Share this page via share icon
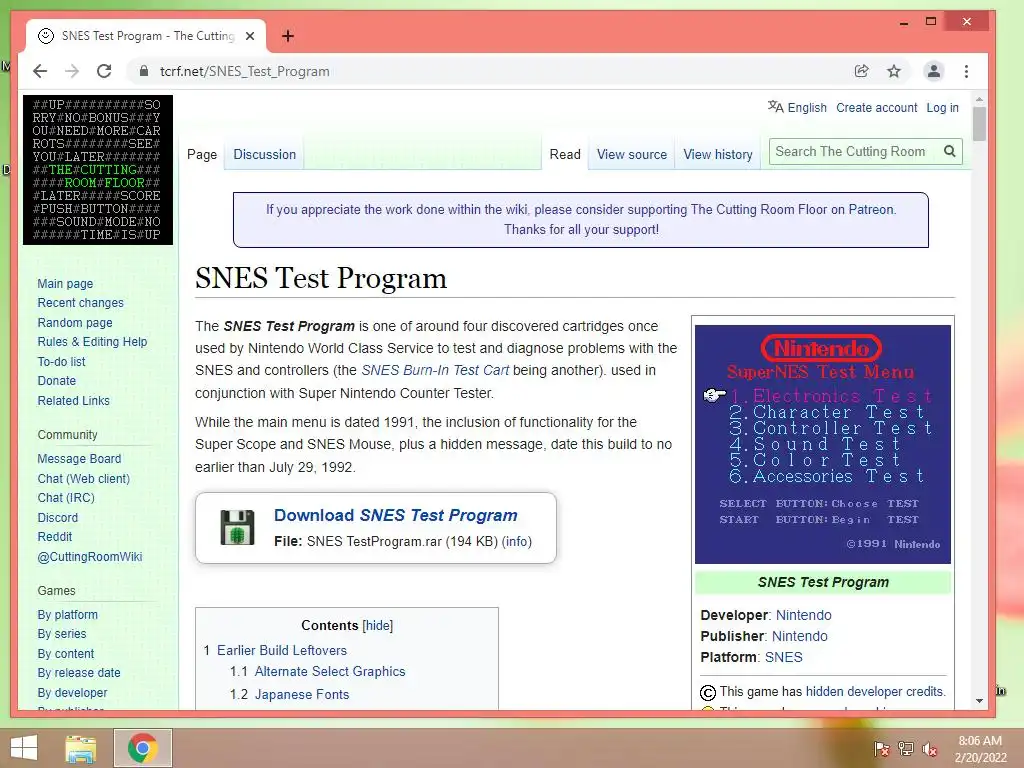Viewport: 1024px width, 768px height. (861, 71)
